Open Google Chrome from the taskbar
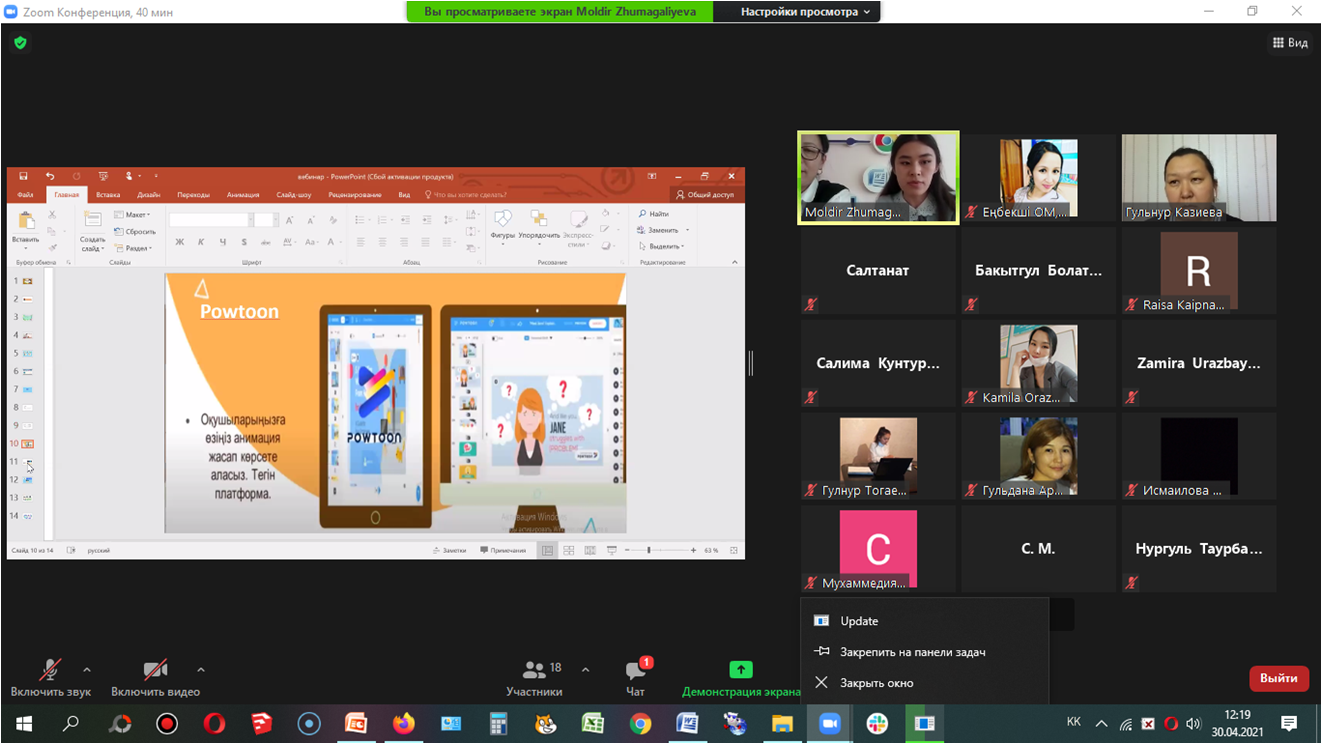Image resolution: width=1322 pixels, height=744 pixels. tap(640, 723)
